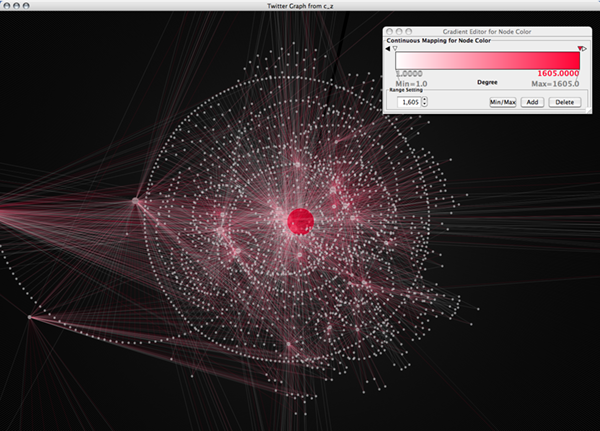Click the Range Setting value field
This screenshot has width=600, height=431.
click(x=408, y=102)
